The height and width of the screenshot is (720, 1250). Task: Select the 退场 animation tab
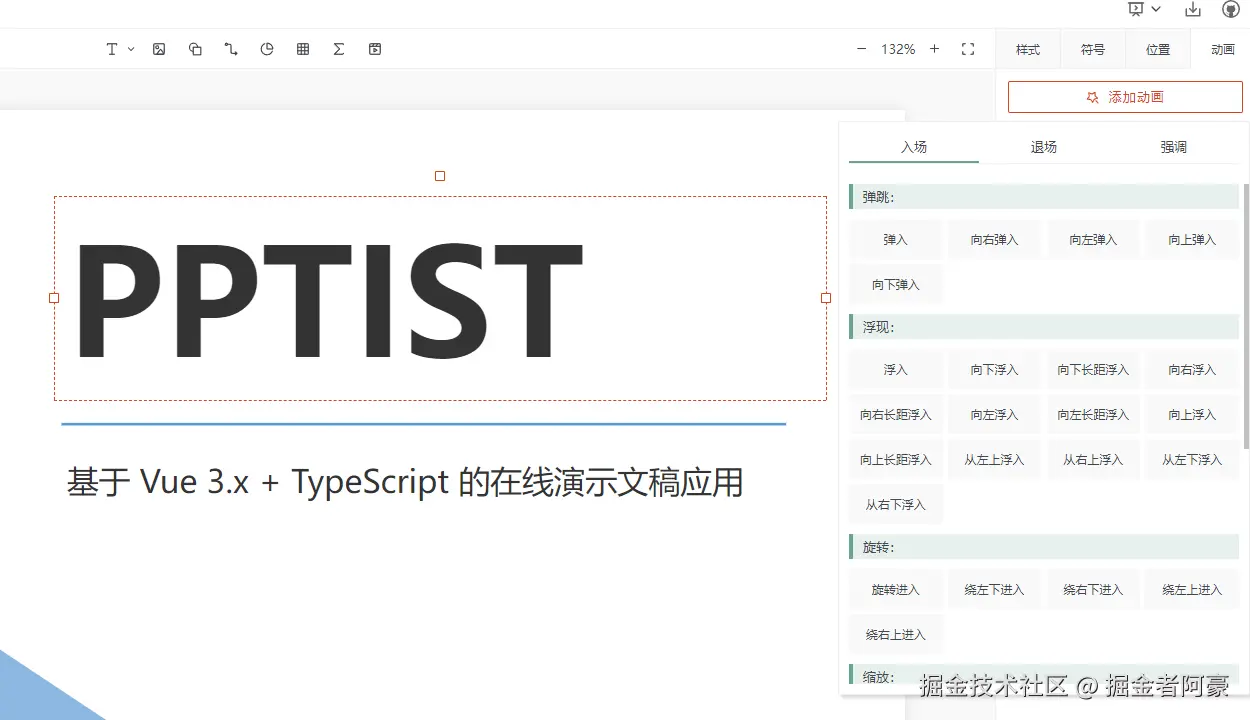(x=1044, y=147)
